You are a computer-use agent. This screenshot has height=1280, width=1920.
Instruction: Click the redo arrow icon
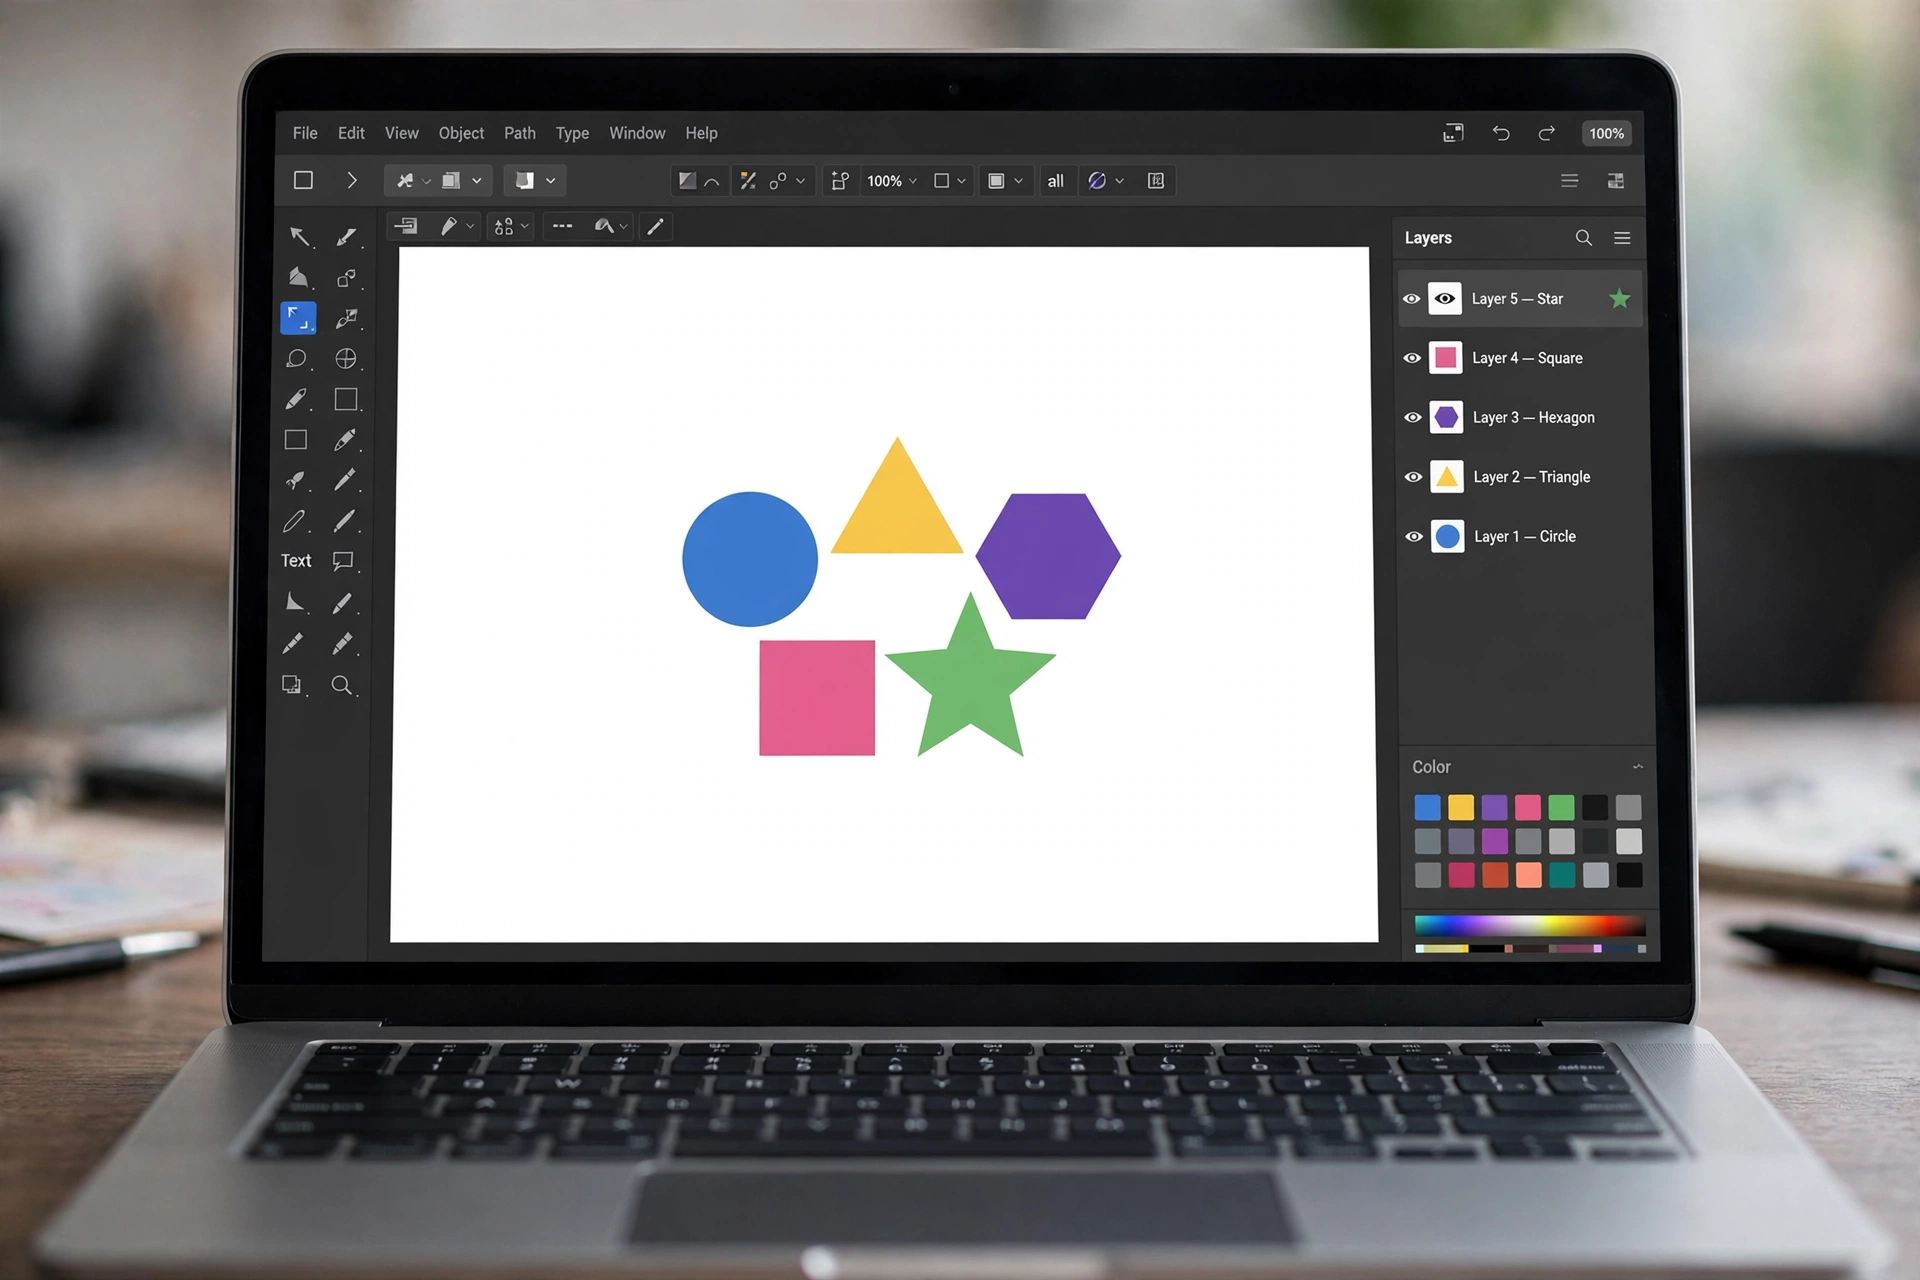coord(1546,133)
